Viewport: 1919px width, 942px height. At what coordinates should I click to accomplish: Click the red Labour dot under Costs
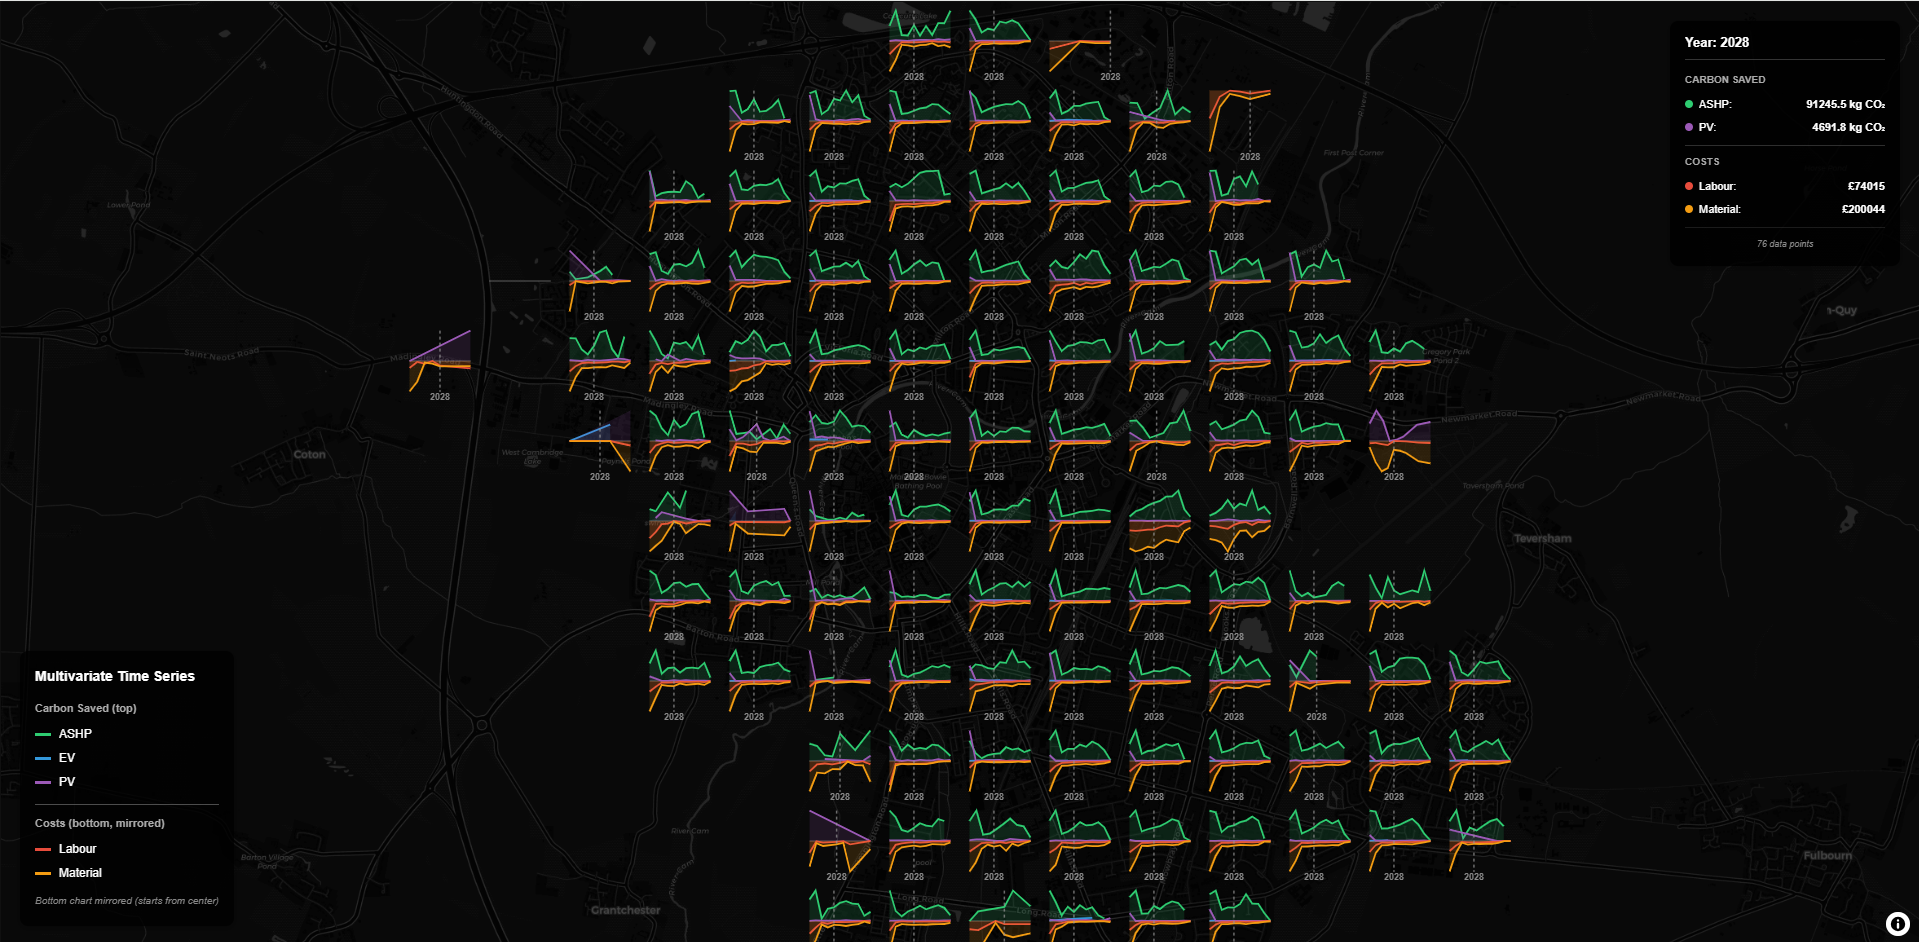(x=1689, y=186)
